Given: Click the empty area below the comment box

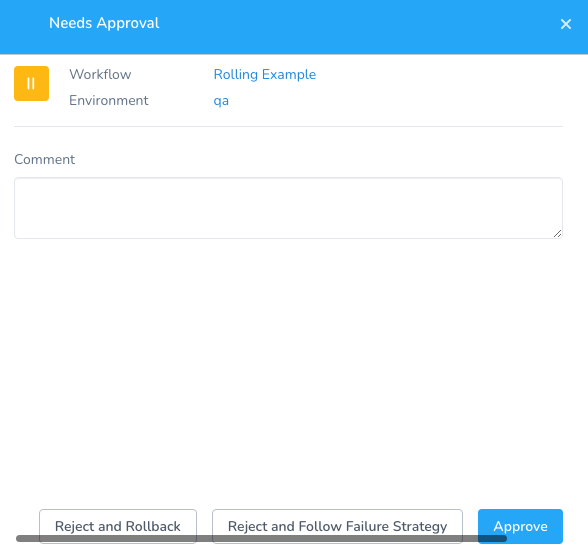Looking at the screenshot, I should tap(288, 371).
